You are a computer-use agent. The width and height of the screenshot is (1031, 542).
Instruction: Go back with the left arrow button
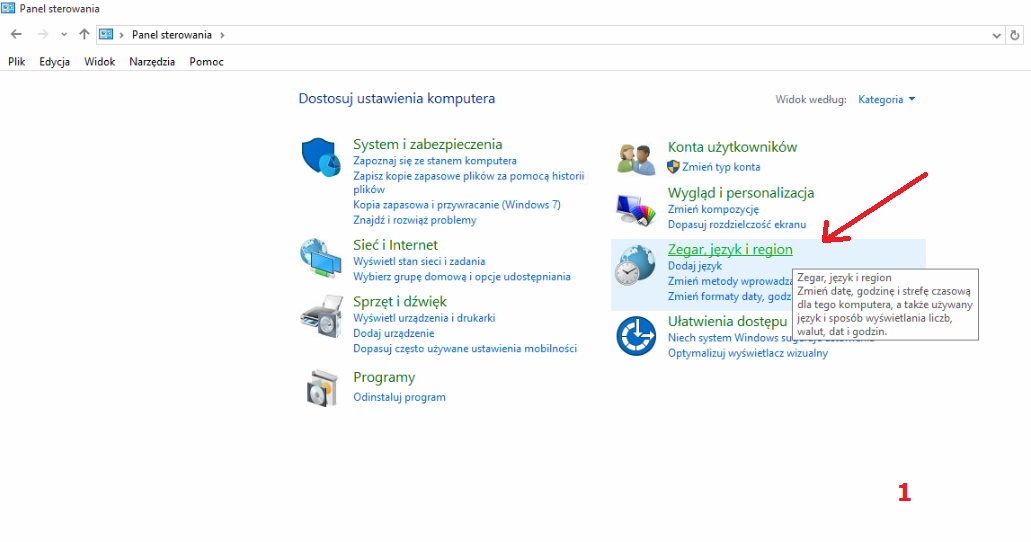16,34
